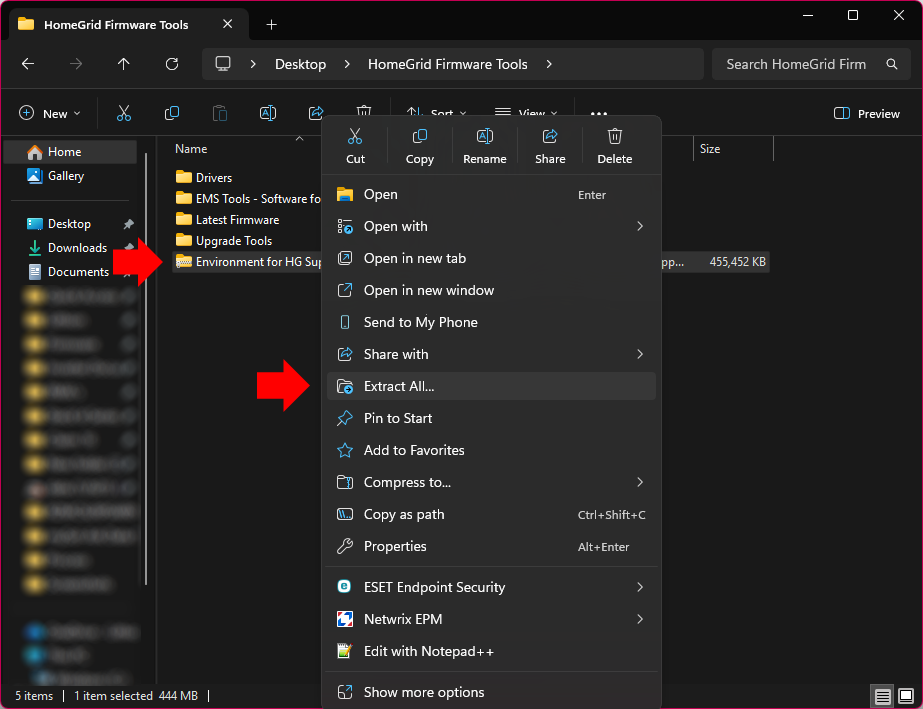Expand the Open with submenu
Viewport: 923px width, 709px height.
tap(491, 226)
